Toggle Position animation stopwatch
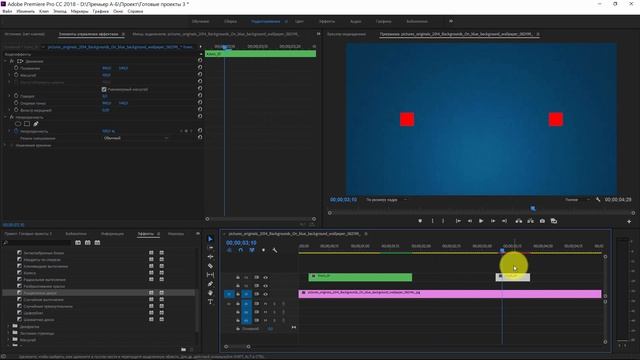Viewport: 640px width, 360px height. pos(16,68)
